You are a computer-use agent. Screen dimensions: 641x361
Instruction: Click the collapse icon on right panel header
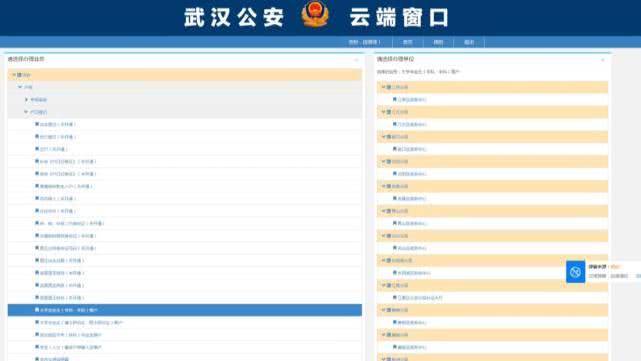[x=603, y=60]
